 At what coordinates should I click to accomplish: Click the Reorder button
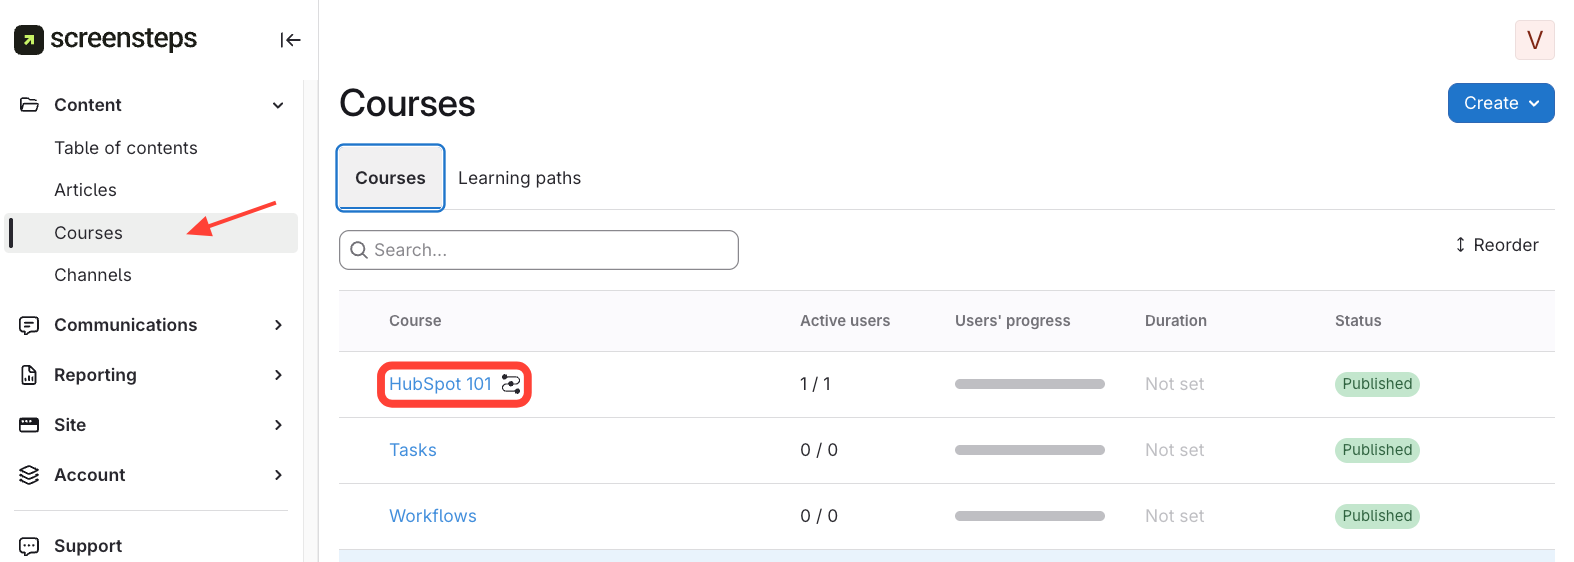(x=1497, y=245)
